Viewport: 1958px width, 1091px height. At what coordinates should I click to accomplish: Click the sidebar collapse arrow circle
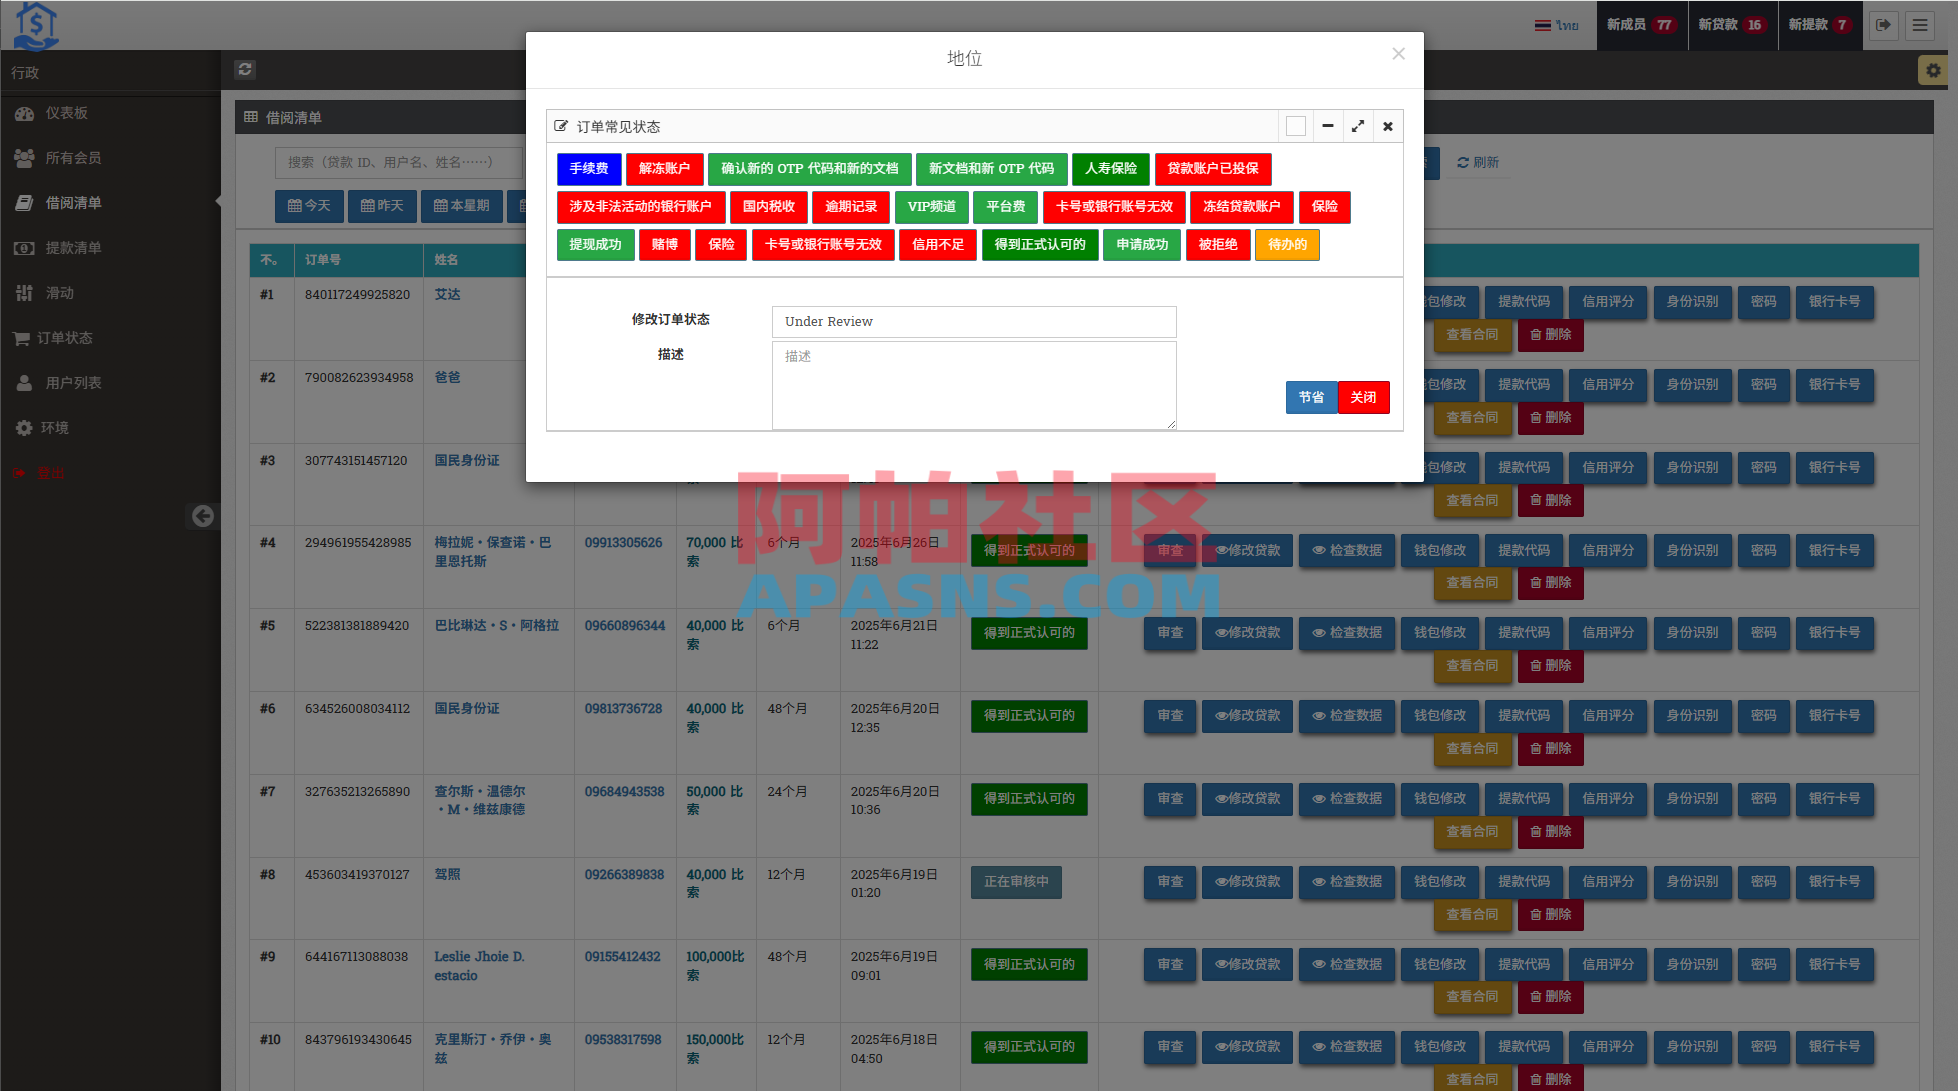point(203,516)
